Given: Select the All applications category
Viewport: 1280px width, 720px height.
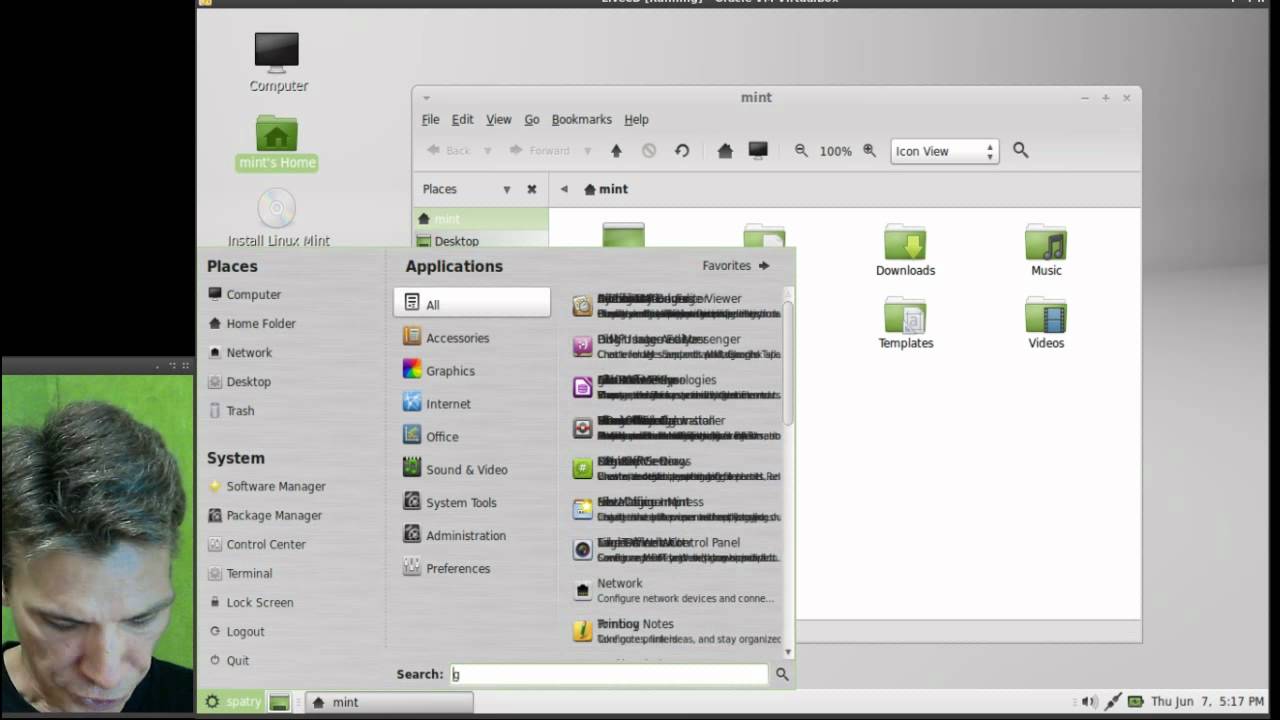Looking at the screenshot, I should click(x=472, y=304).
